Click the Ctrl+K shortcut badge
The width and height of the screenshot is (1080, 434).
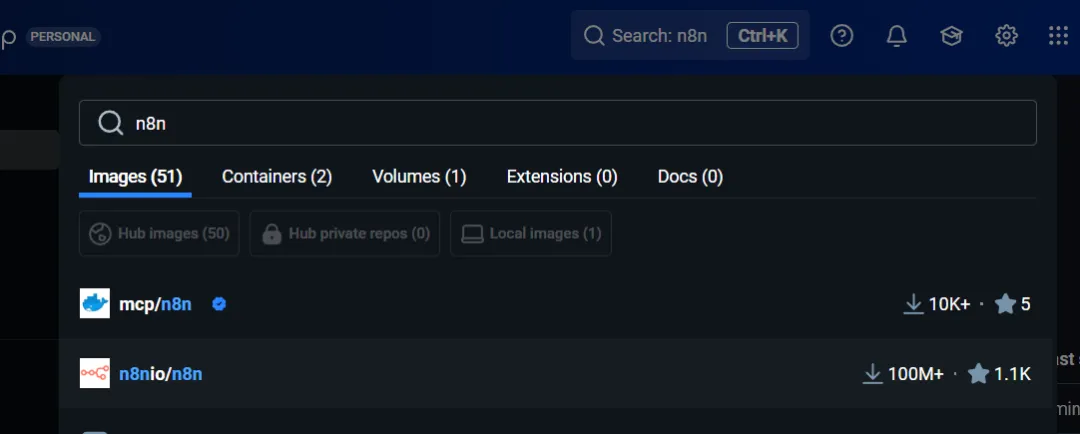tap(762, 36)
